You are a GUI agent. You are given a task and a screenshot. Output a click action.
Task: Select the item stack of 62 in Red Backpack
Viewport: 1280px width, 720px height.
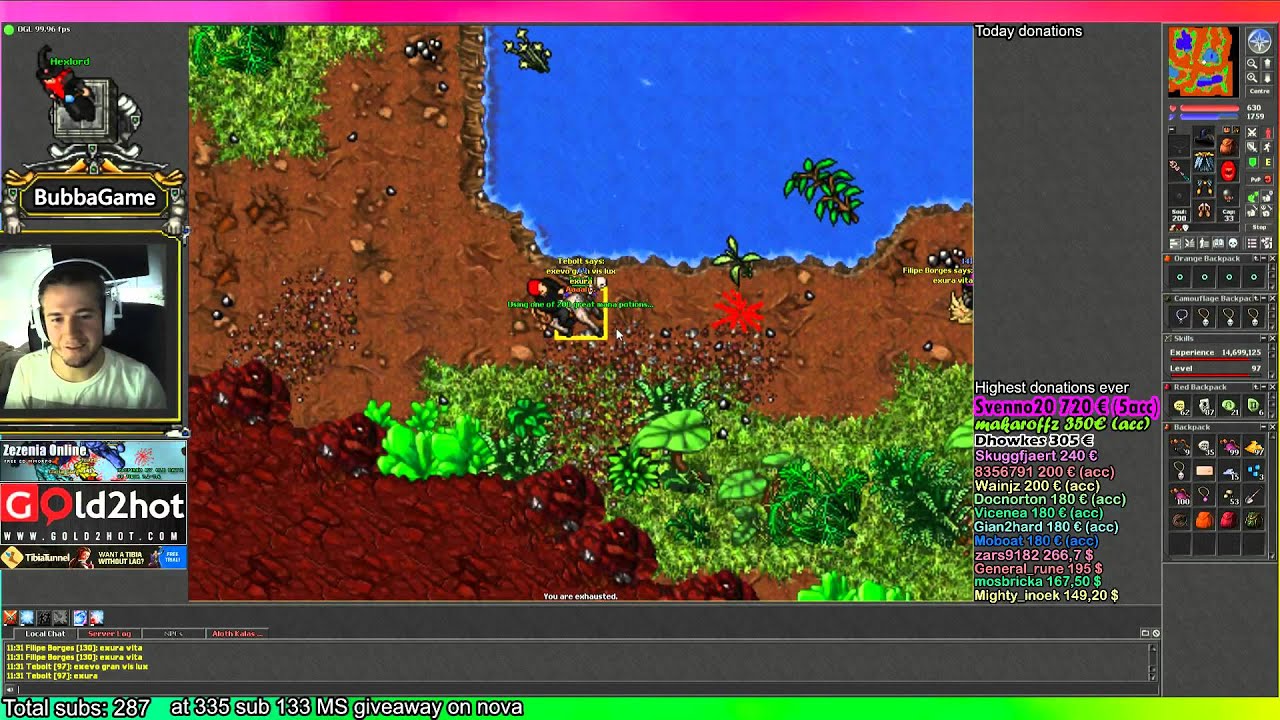coord(1180,405)
